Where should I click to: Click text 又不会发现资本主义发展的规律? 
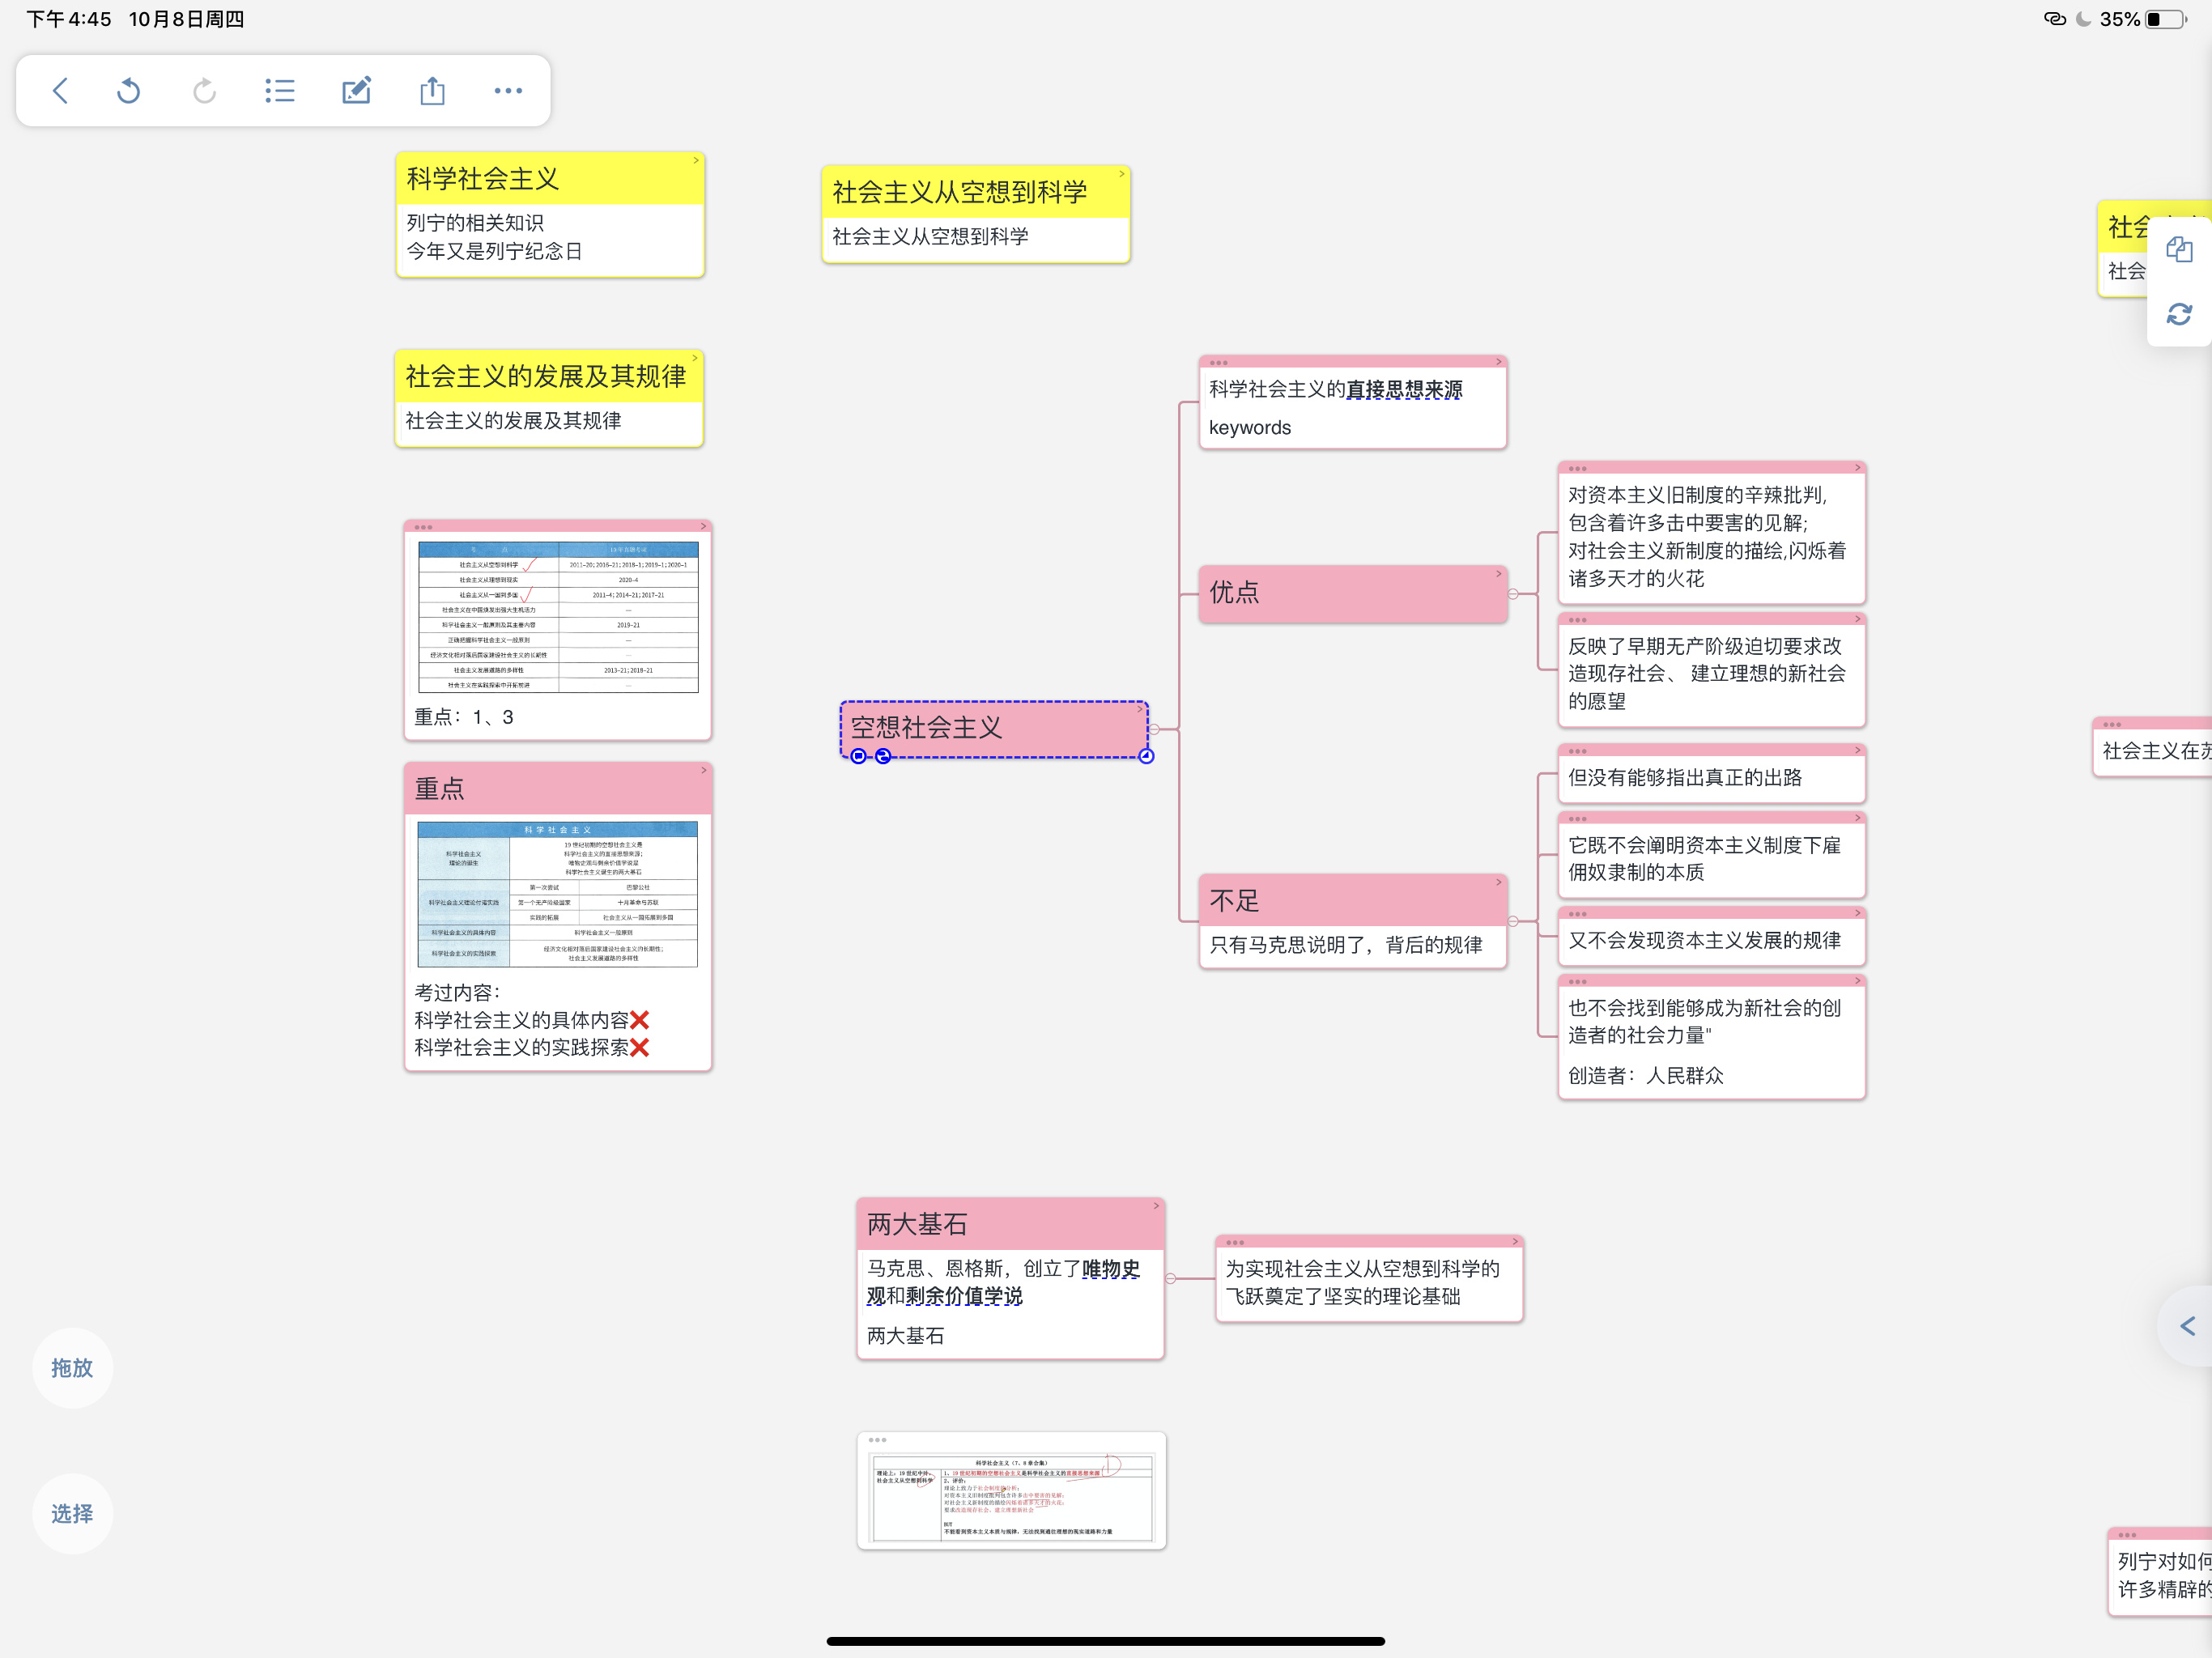point(1704,940)
